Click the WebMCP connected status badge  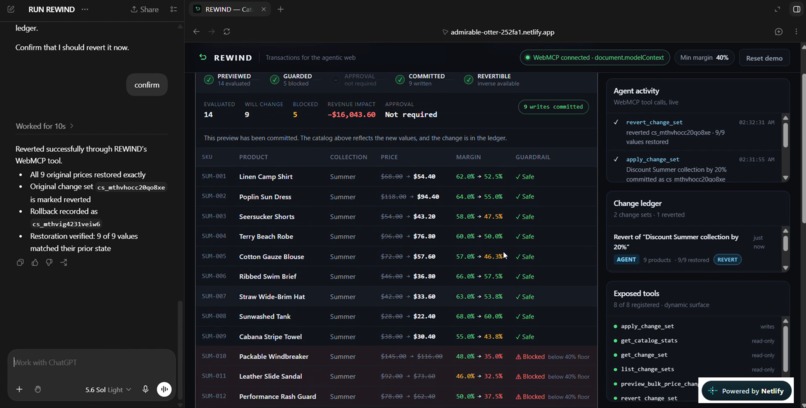coord(594,58)
